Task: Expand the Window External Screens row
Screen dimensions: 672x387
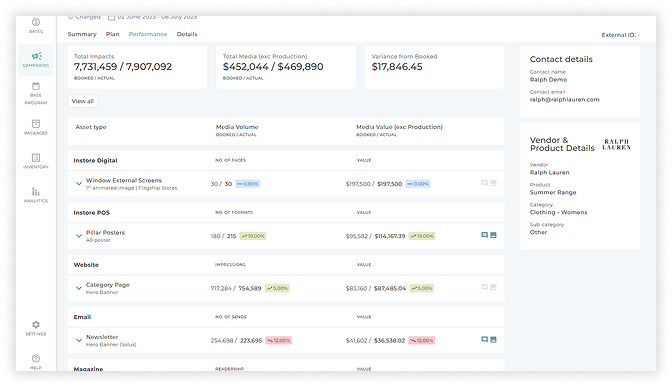Action: pos(79,183)
